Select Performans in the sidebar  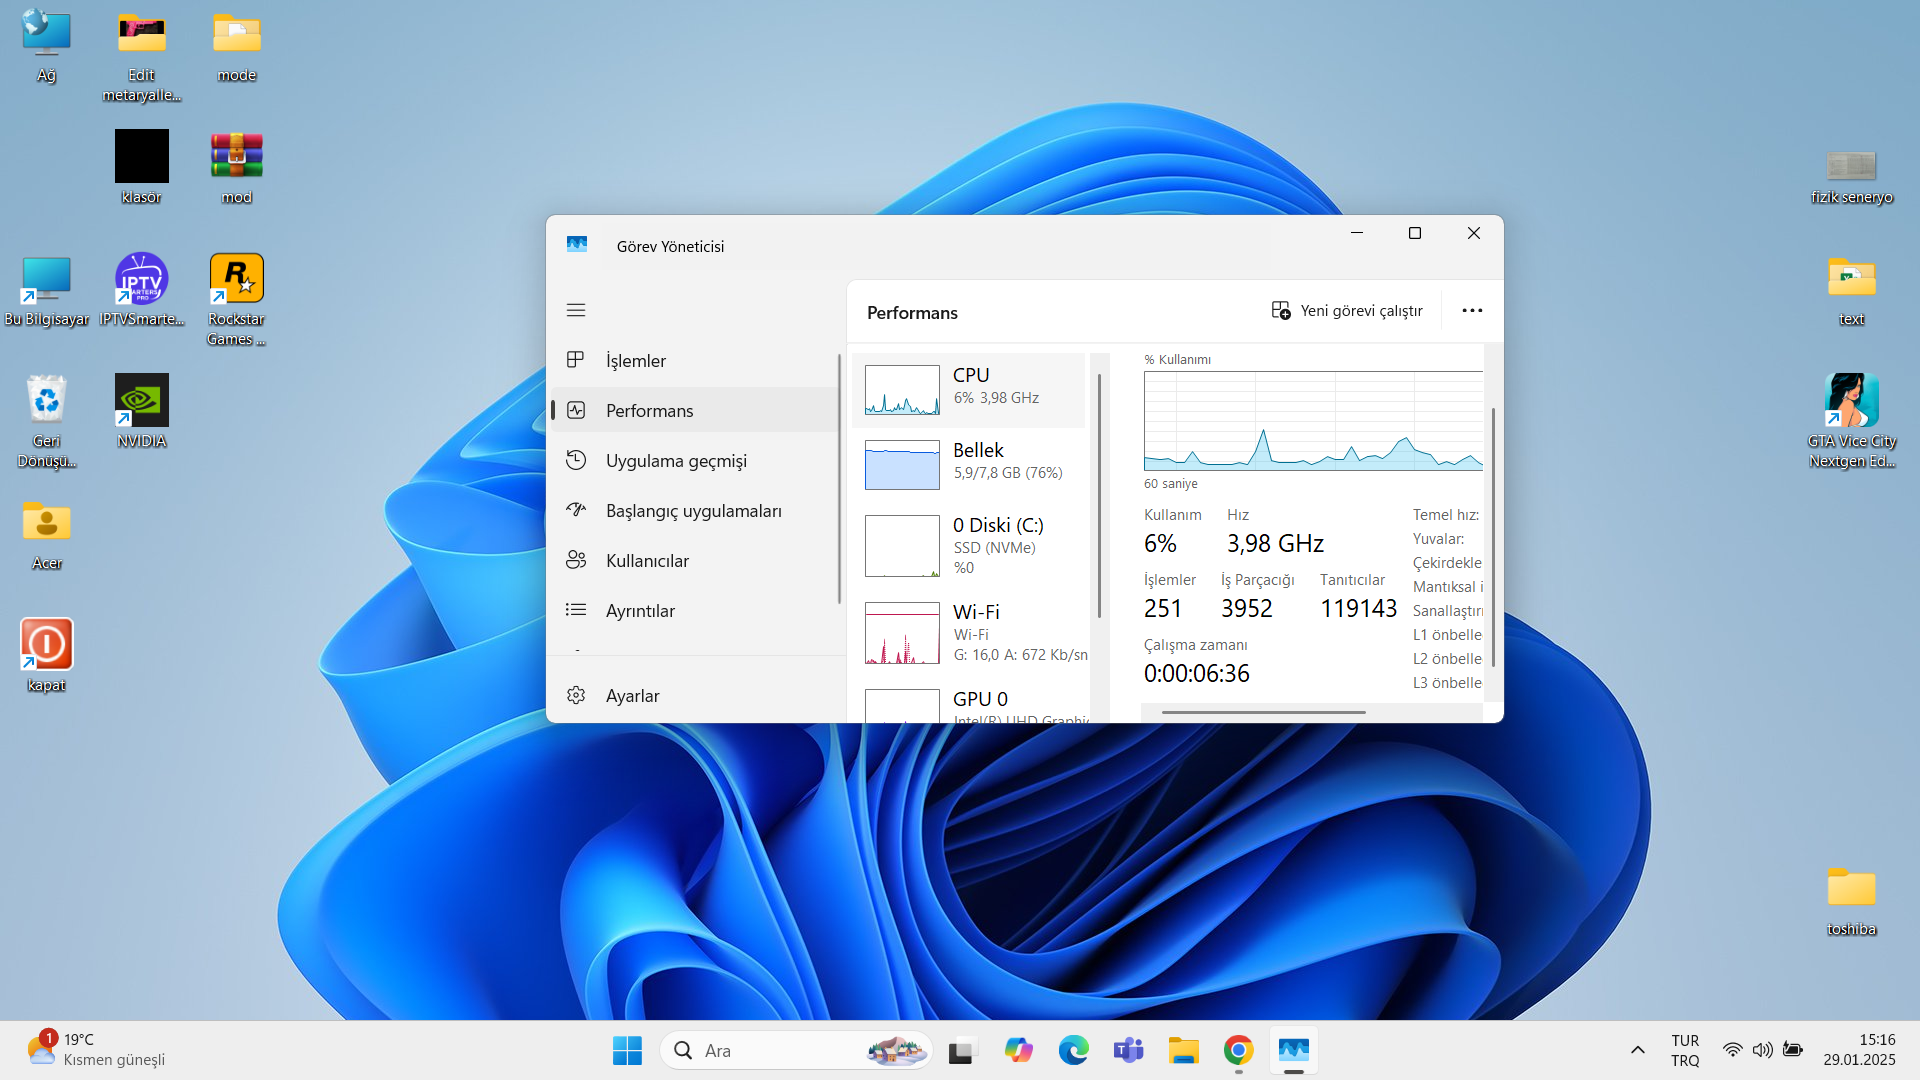(695, 410)
